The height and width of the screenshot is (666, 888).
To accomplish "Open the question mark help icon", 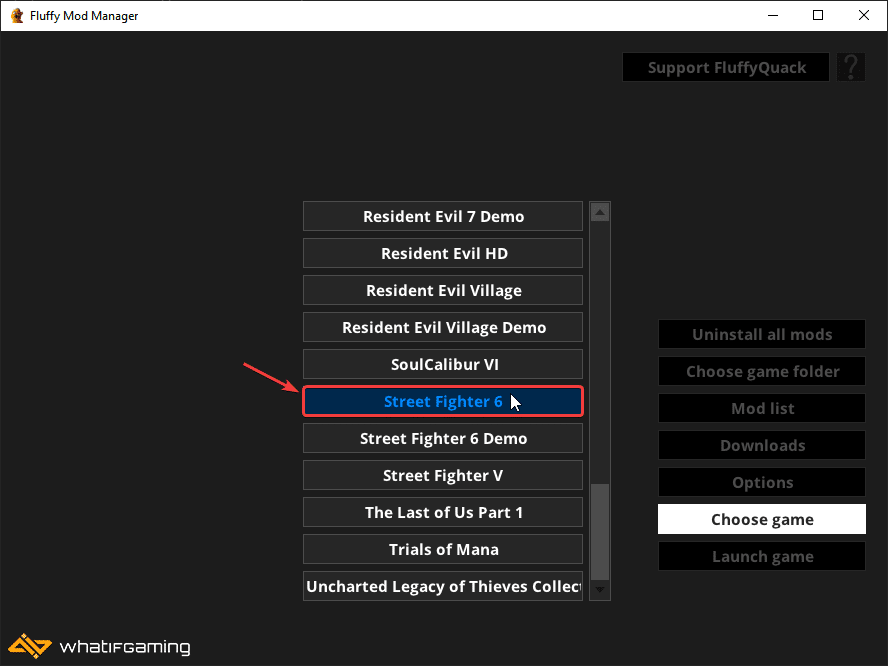I will click(x=851, y=67).
